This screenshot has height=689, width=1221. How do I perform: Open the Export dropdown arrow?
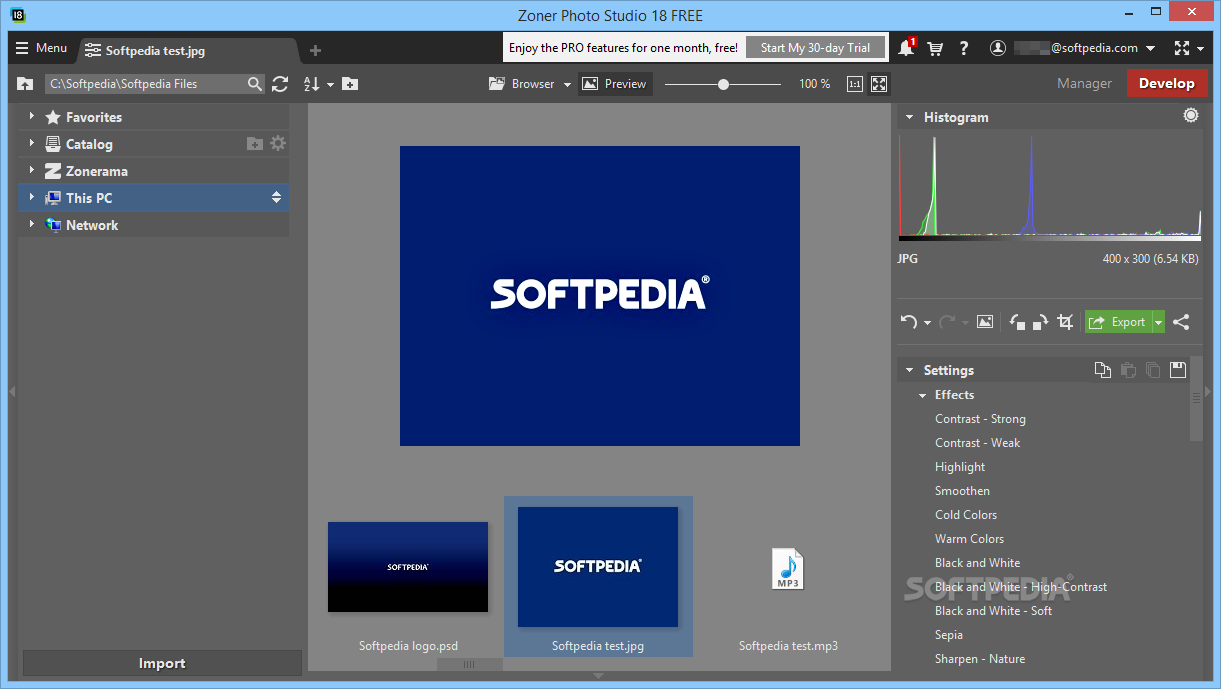(x=1159, y=322)
